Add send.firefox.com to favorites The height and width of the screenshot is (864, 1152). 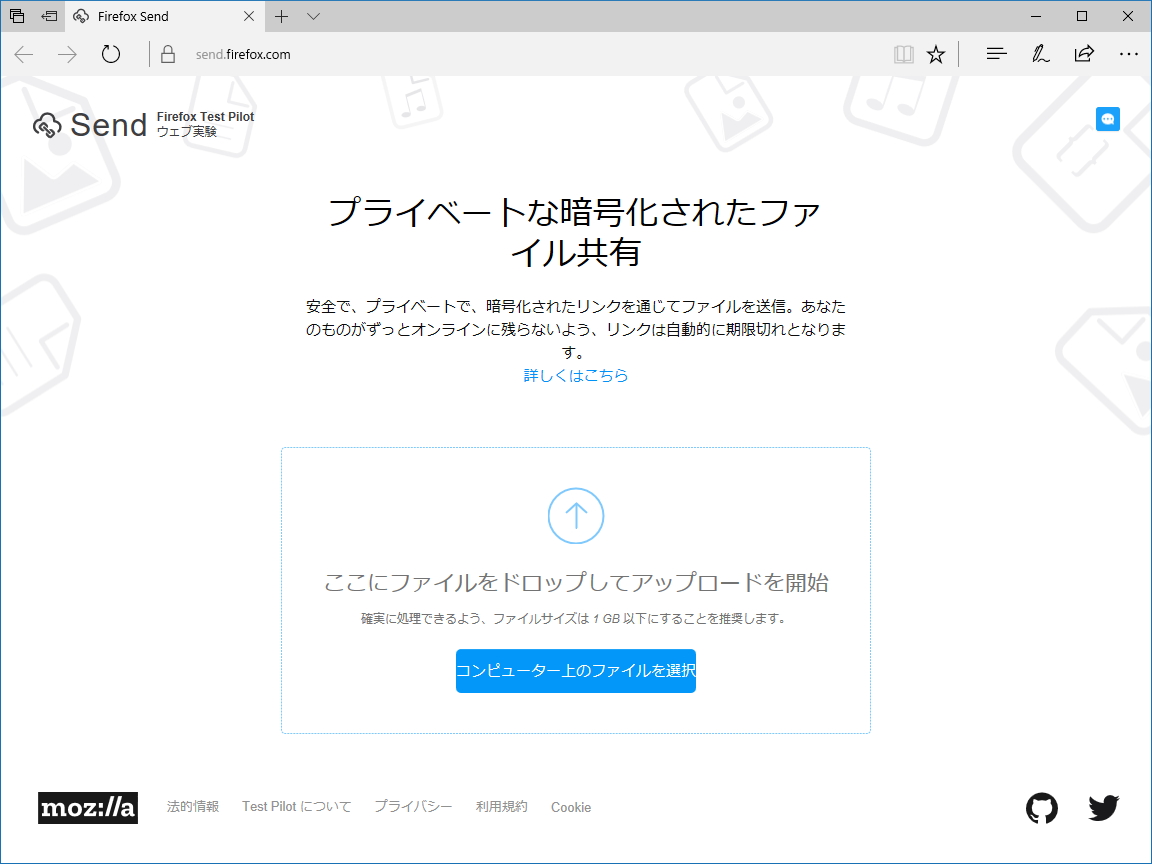point(936,54)
